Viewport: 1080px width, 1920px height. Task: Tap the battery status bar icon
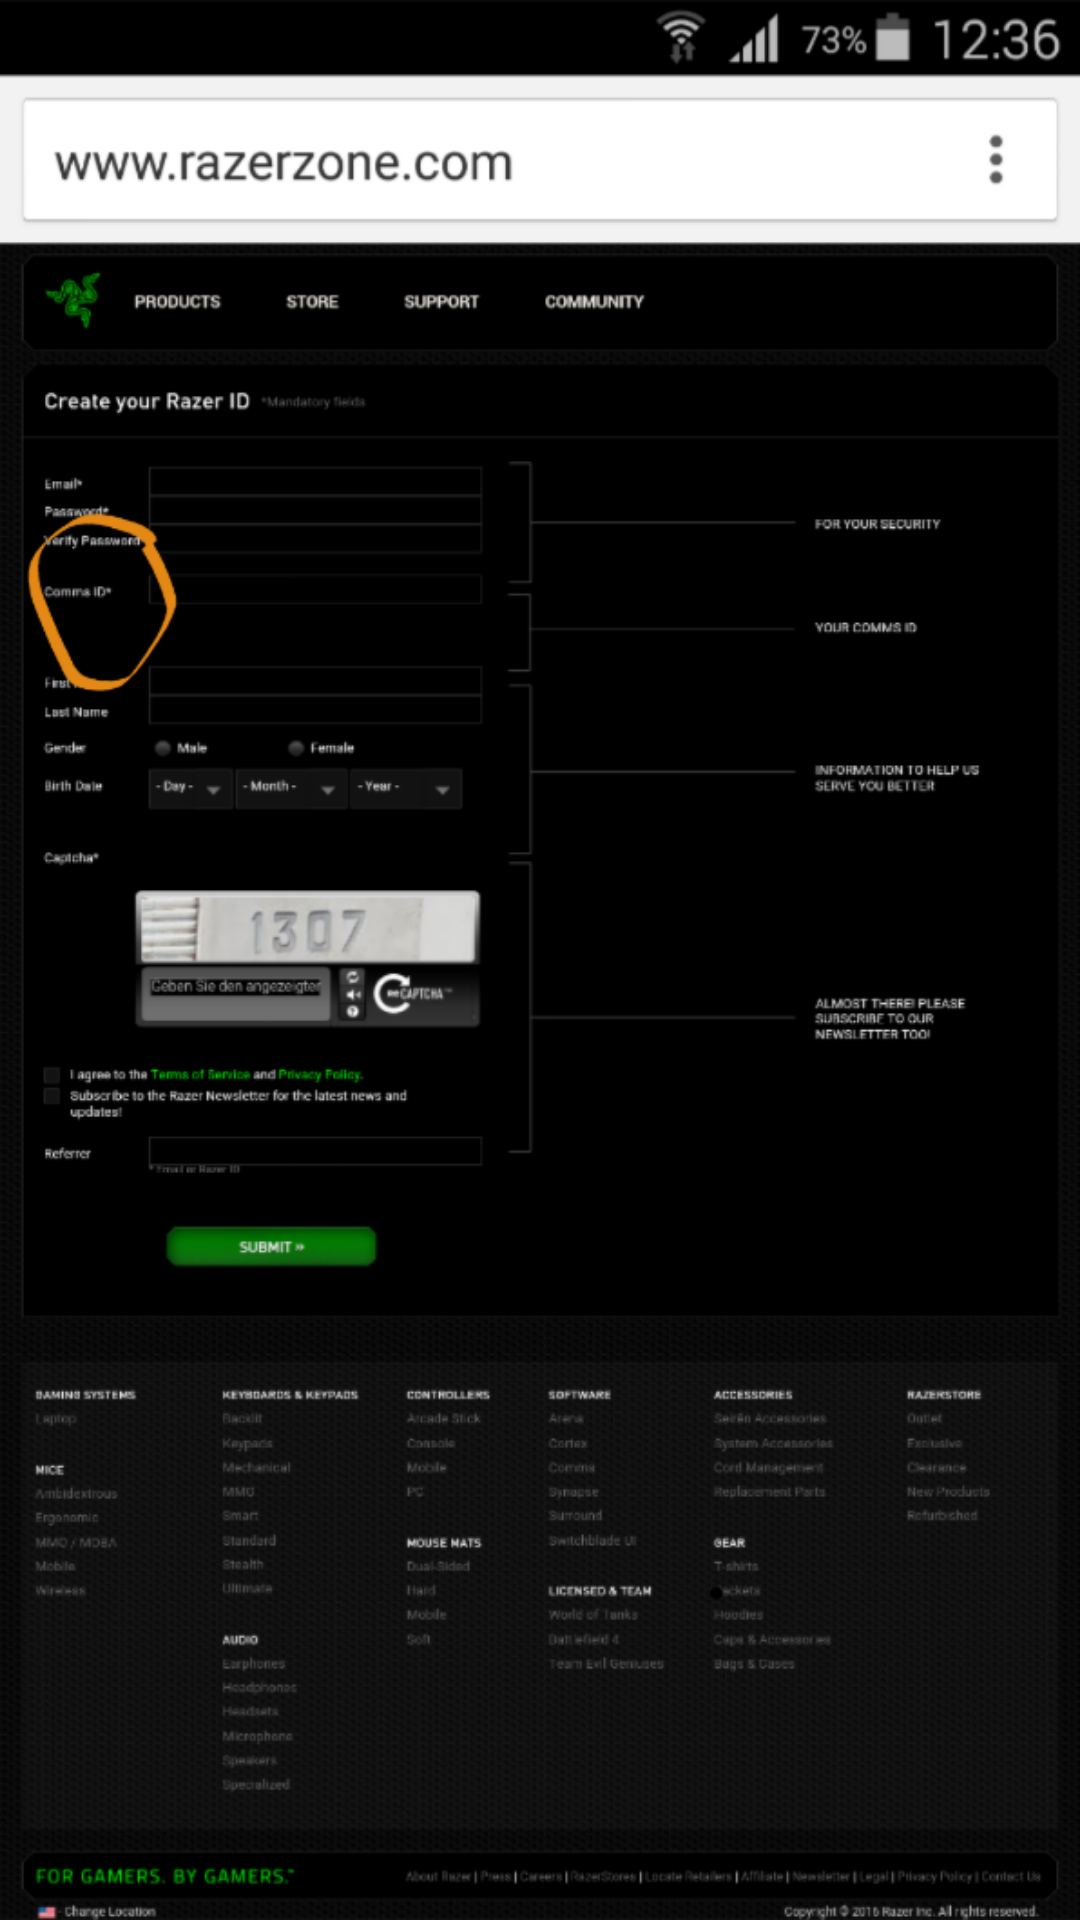point(894,38)
